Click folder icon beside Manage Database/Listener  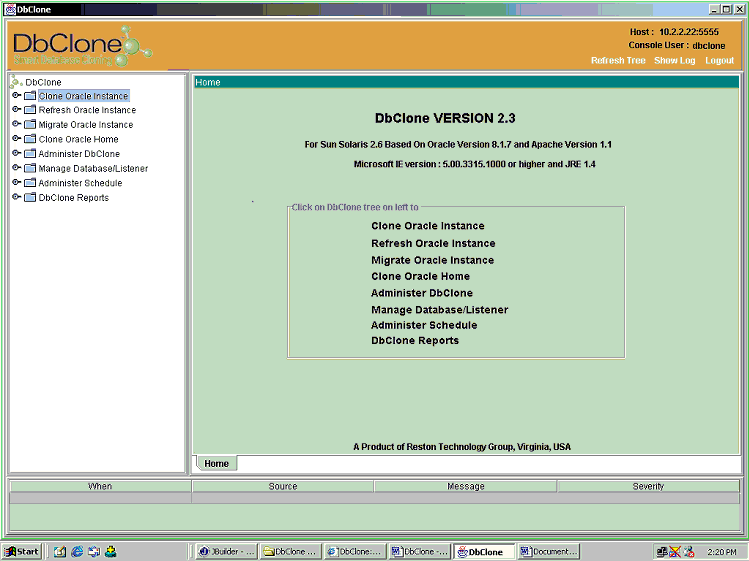(30, 168)
